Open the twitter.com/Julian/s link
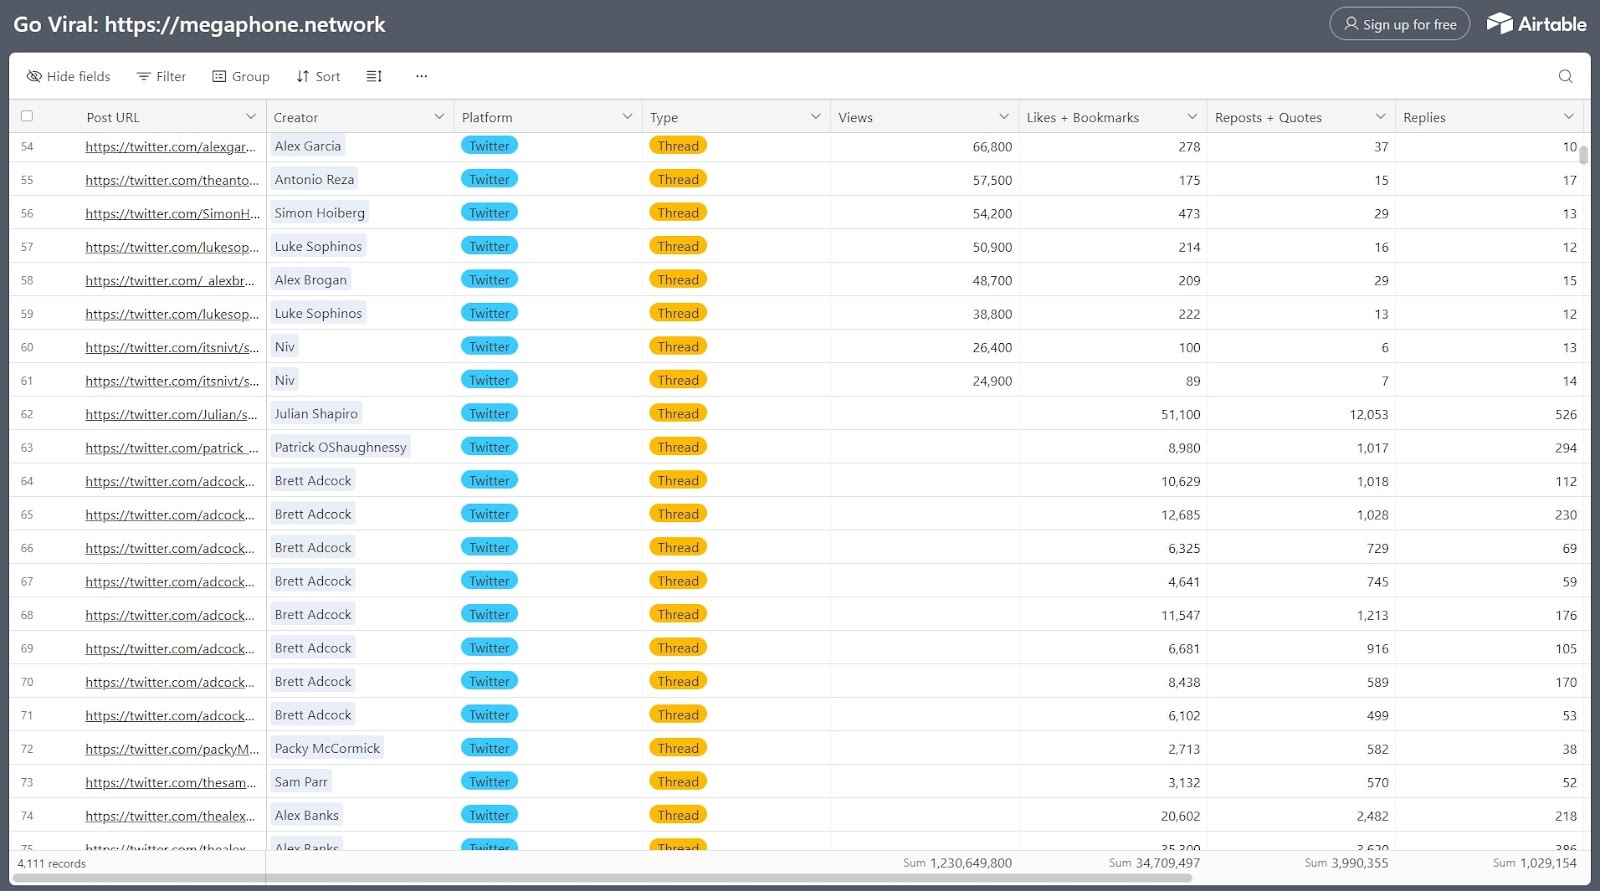1600x891 pixels. (171, 414)
